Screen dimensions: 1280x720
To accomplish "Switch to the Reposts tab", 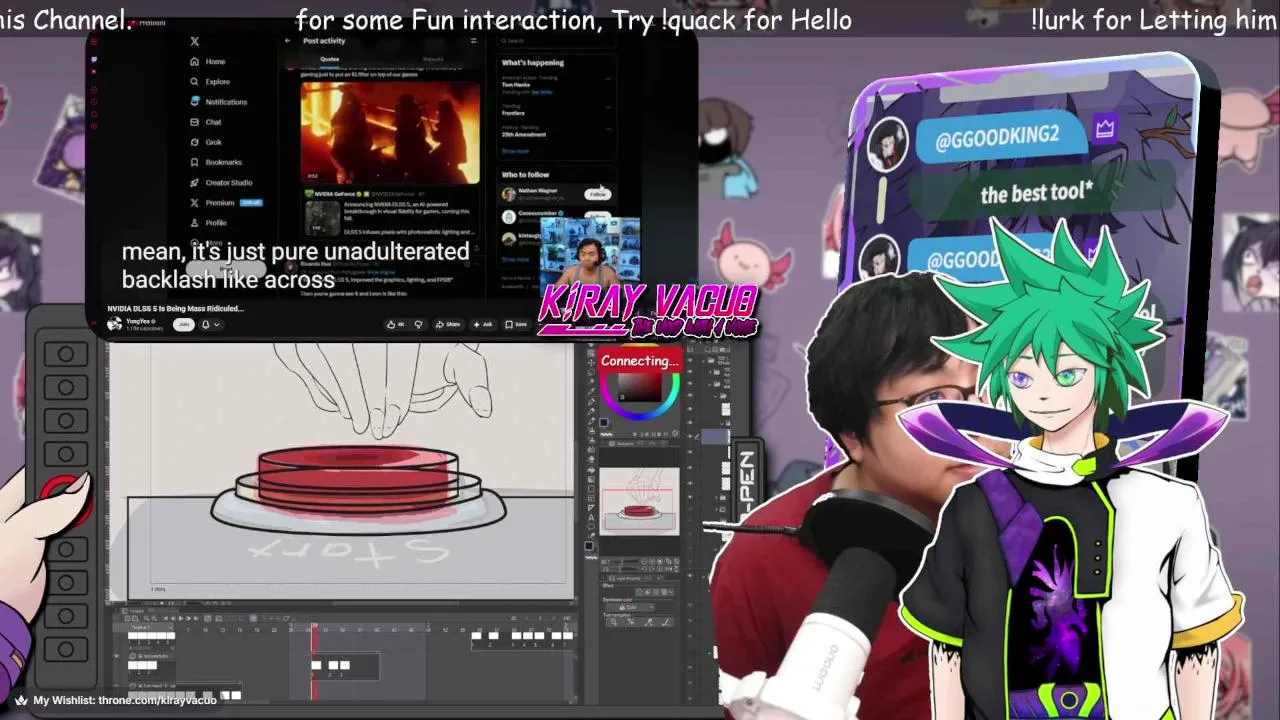I will [x=433, y=59].
